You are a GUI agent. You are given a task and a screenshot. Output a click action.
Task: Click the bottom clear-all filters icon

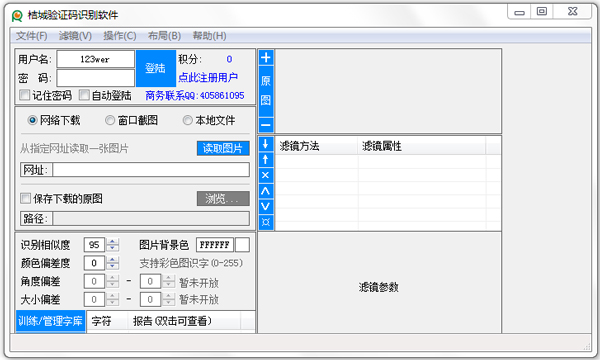[266, 222]
